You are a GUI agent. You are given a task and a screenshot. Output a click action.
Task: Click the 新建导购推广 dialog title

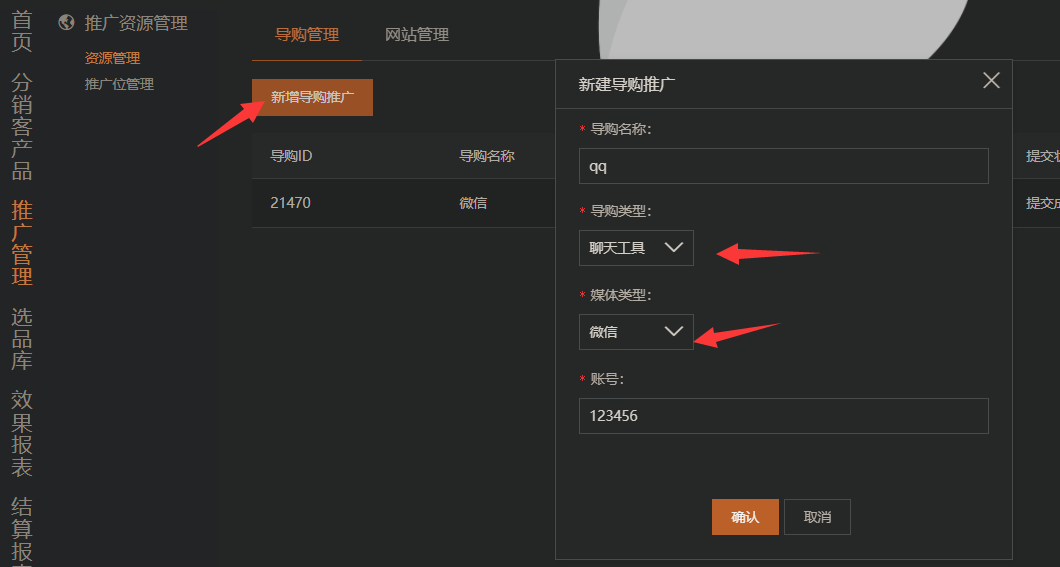(627, 84)
